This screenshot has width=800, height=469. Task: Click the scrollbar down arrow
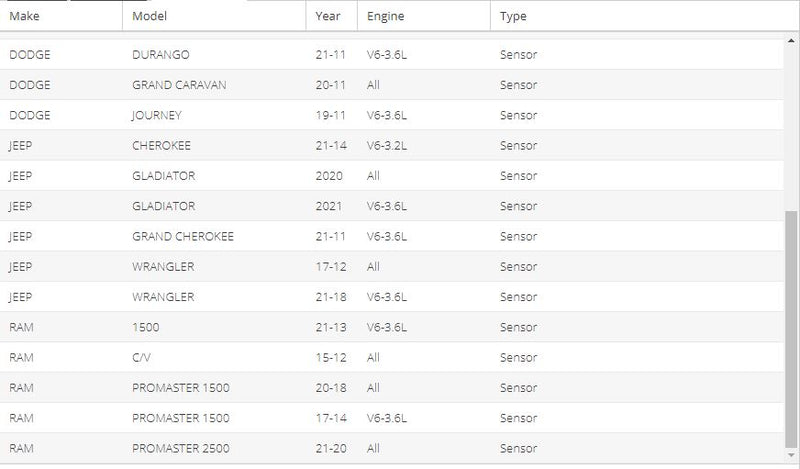pyautogui.click(x=791, y=455)
